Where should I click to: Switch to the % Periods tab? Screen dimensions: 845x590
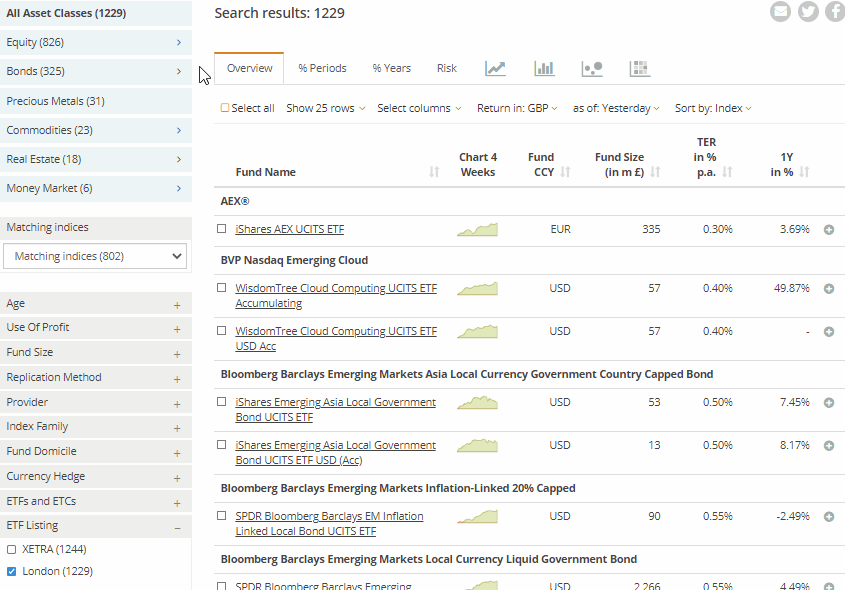322,67
